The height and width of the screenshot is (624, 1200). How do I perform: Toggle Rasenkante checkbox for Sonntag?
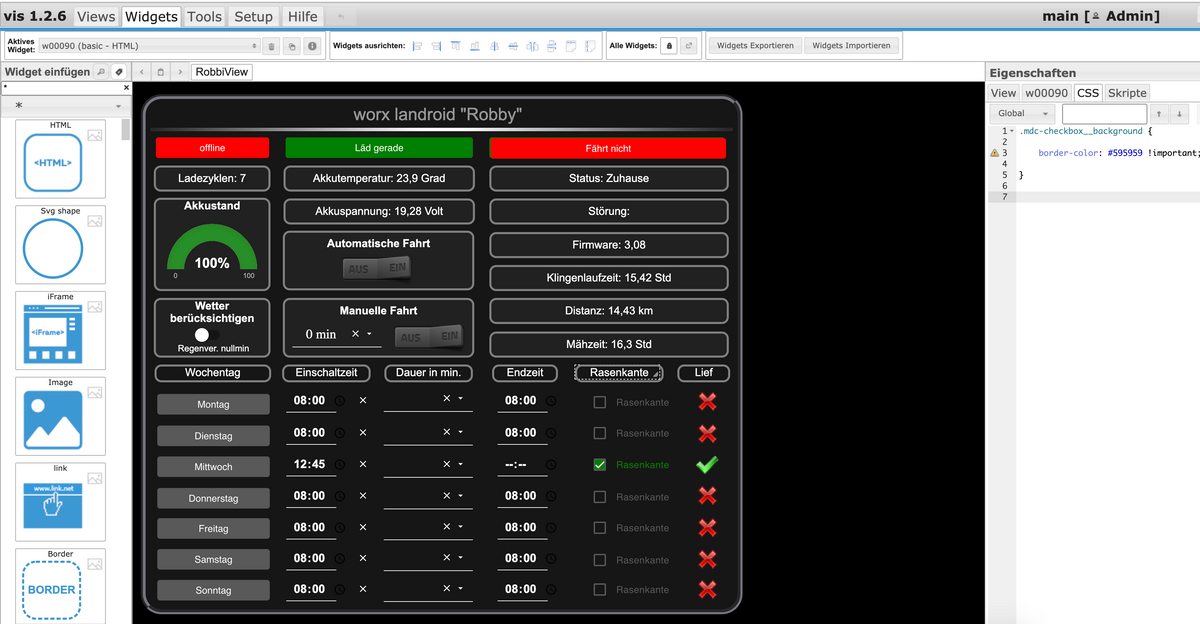[600, 590]
